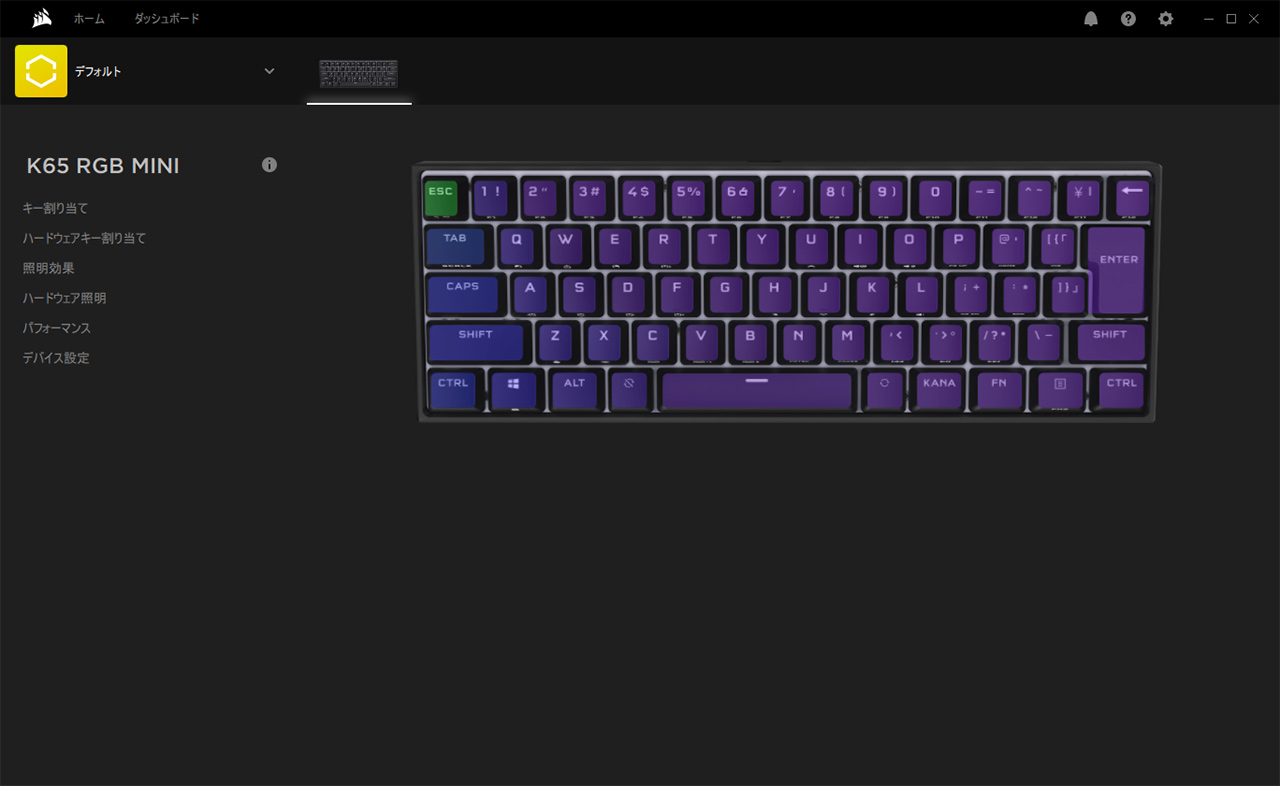The image size is (1280, 786).
Task: Open the ホーム tab
Action: tap(89, 19)
